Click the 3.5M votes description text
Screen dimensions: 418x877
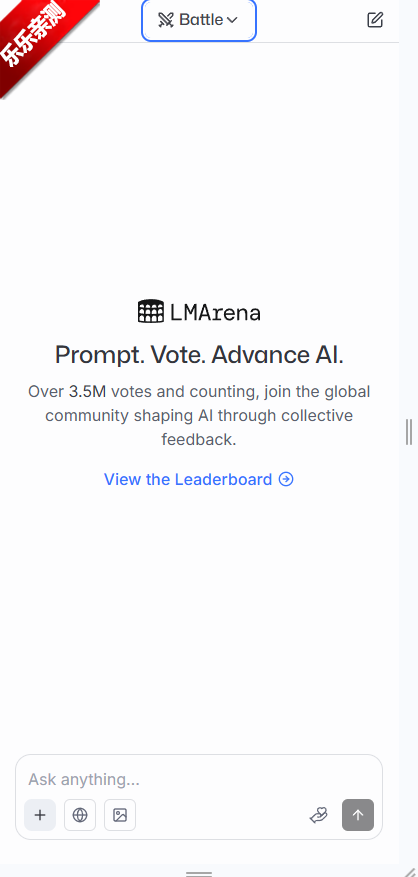point(199,416)
